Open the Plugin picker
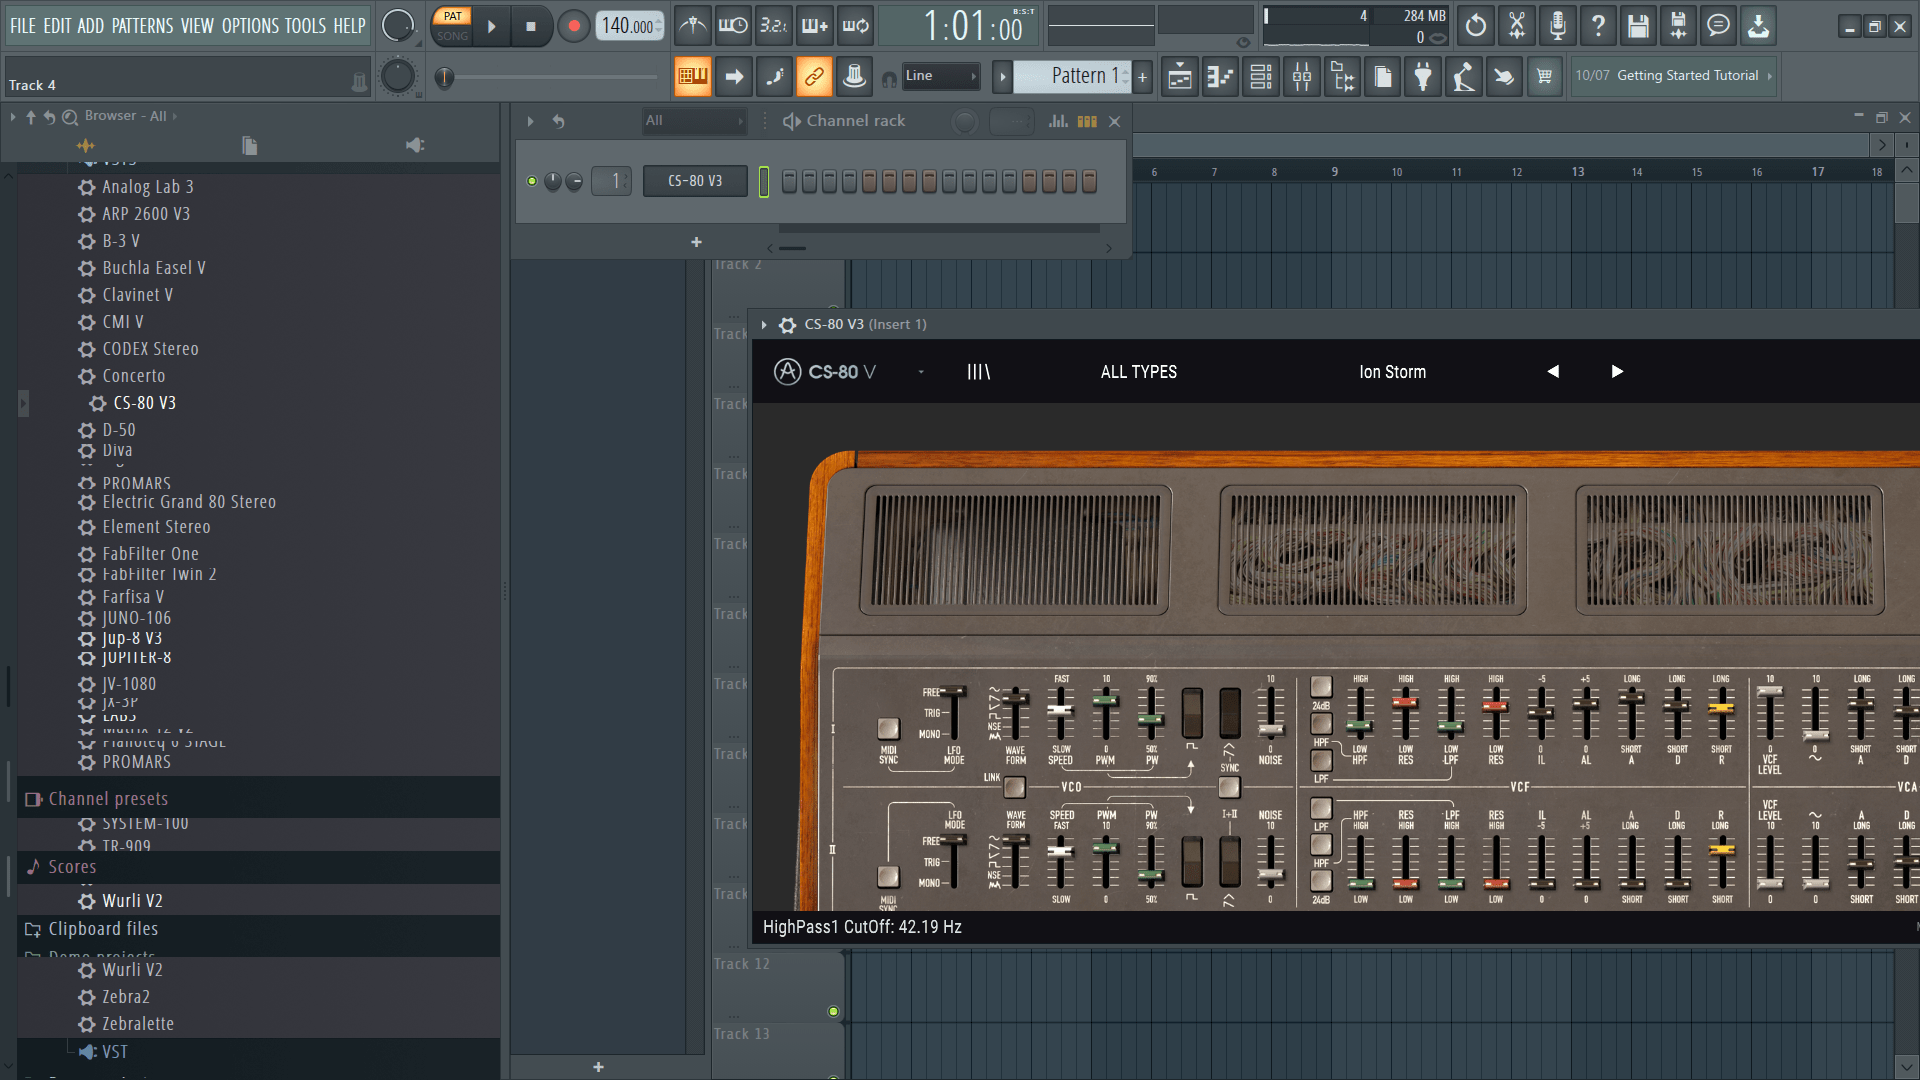The width and height of the screenshot is (1920, 1080). point(1423,76)
